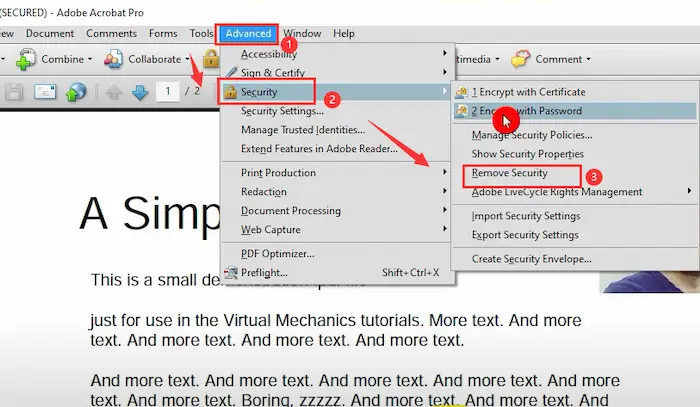Choose Export Security Settings
Viewport: 700px width, 407px height.
click(575, 235)
